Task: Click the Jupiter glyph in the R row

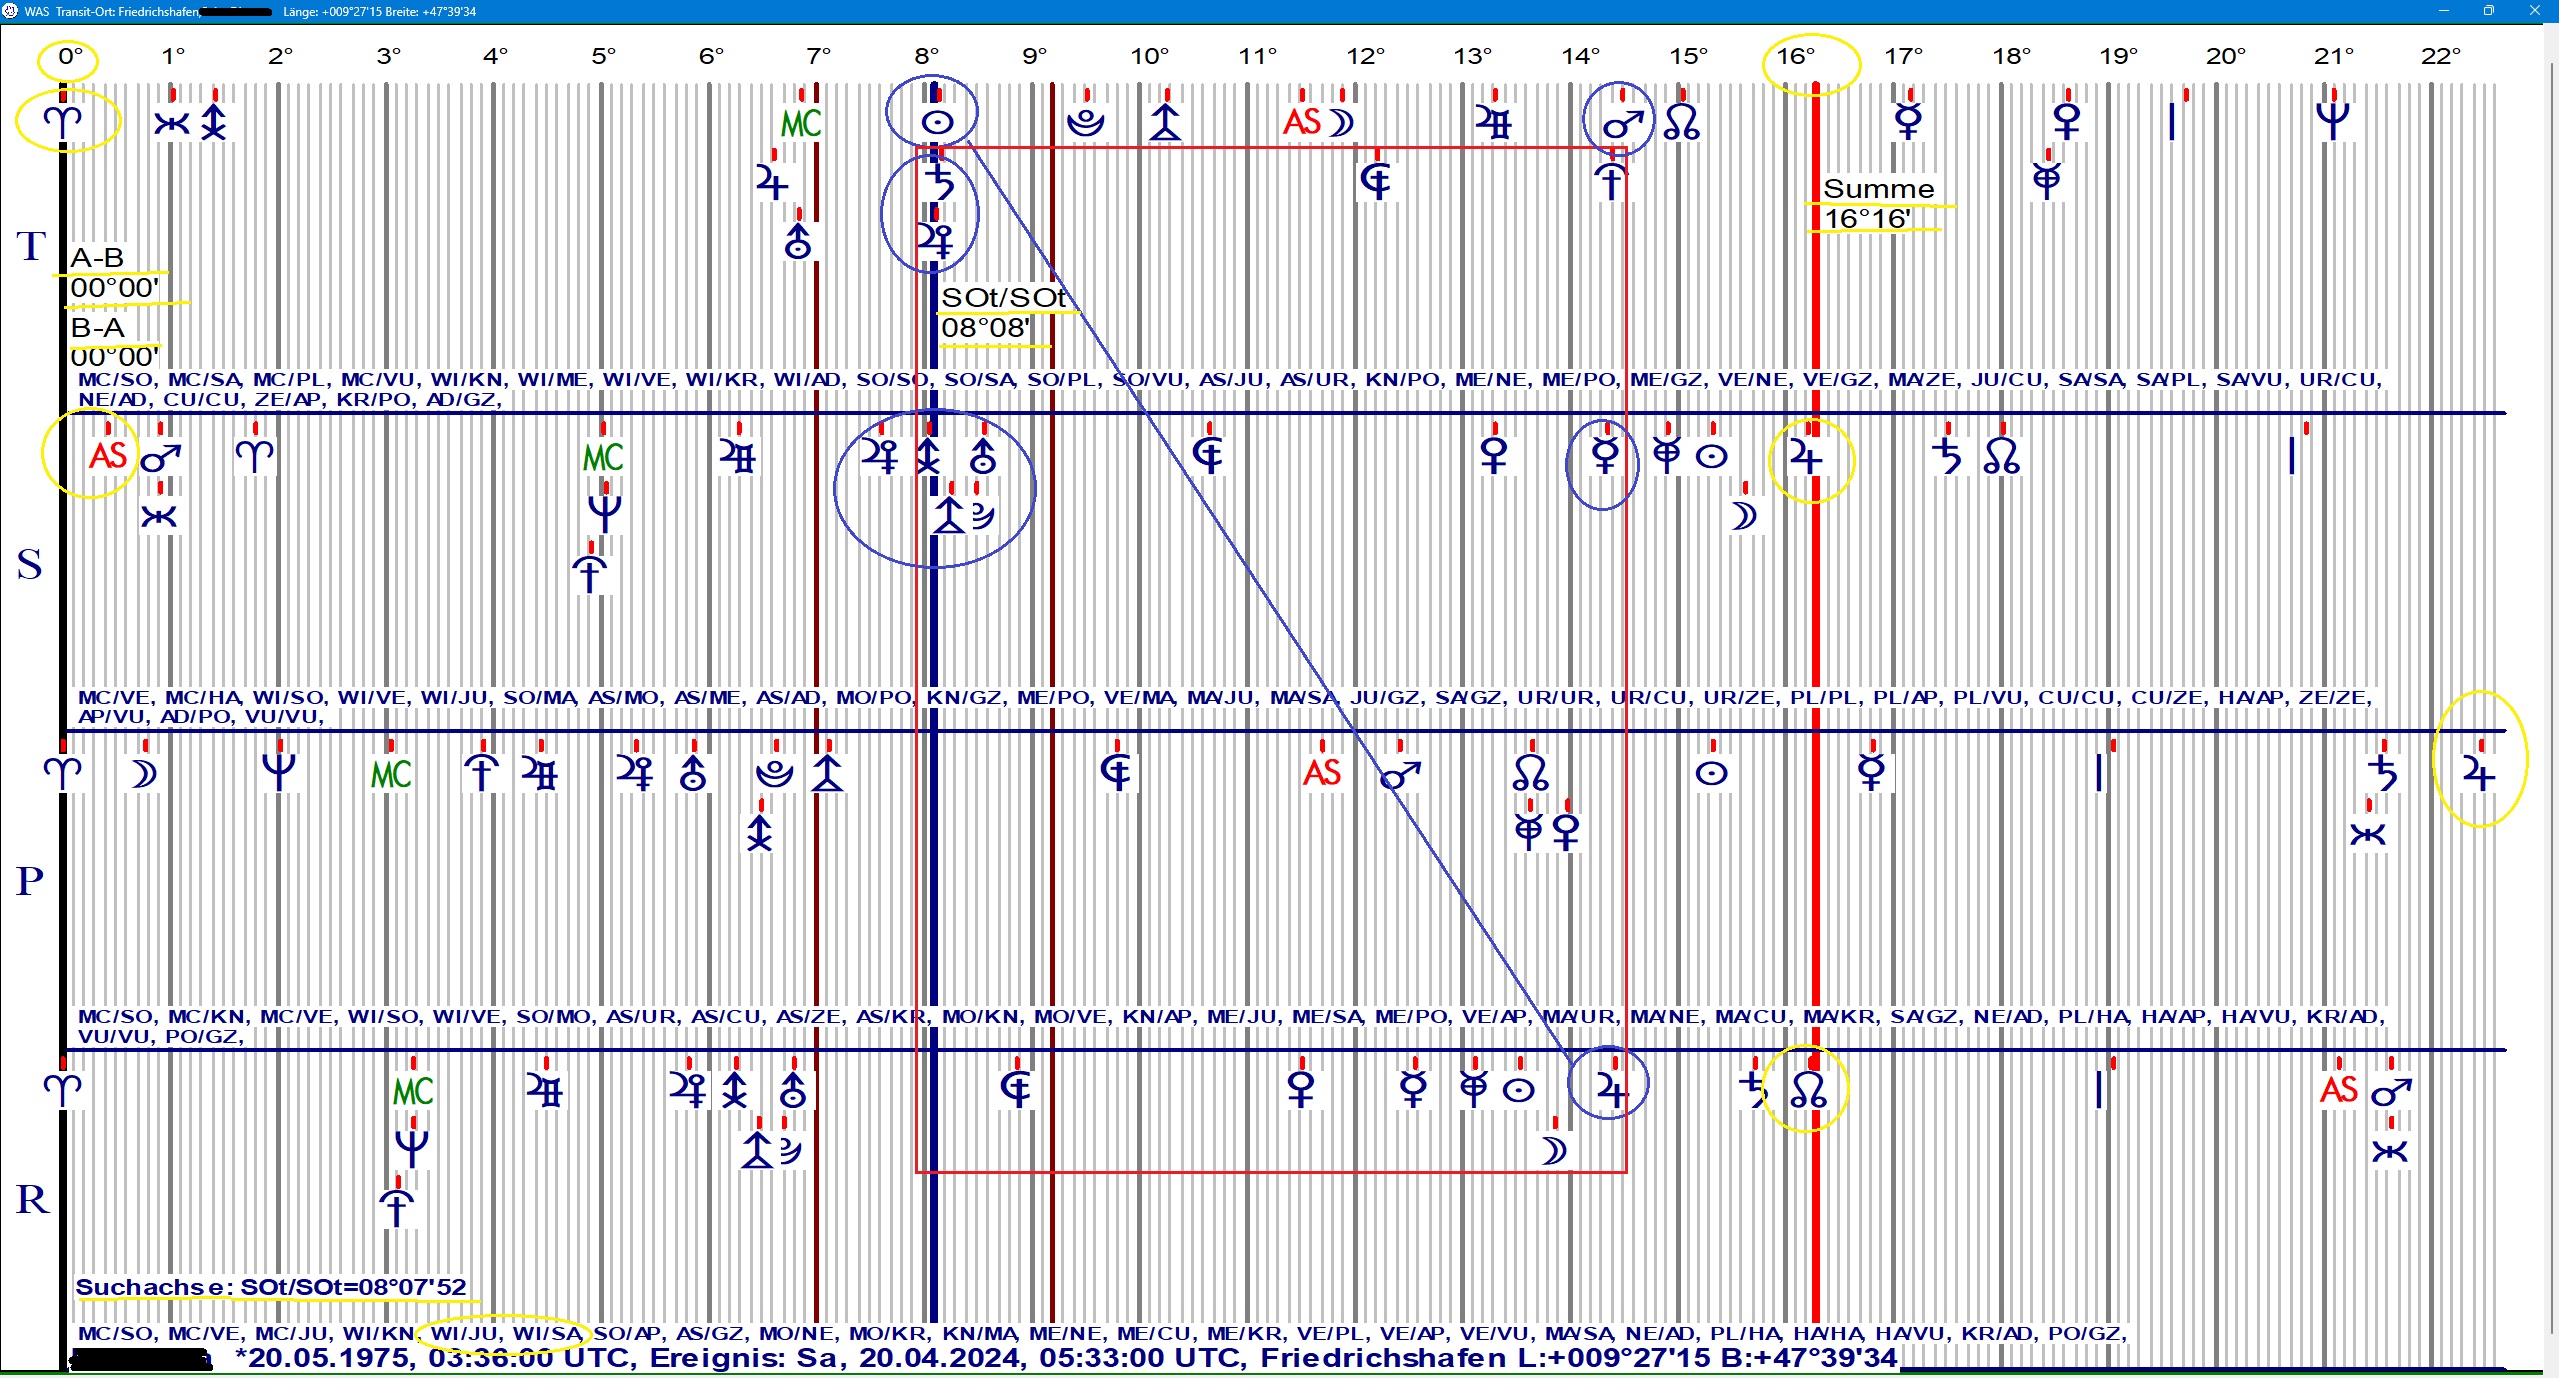Action: 1610,1090
